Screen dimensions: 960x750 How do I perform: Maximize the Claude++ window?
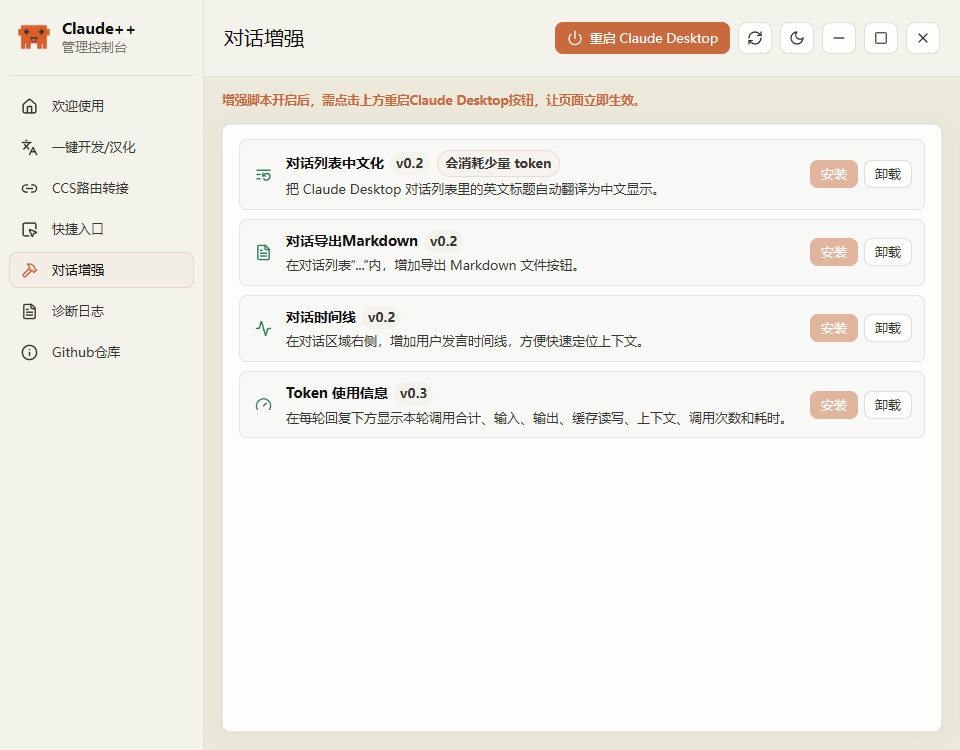click(881, 38)
